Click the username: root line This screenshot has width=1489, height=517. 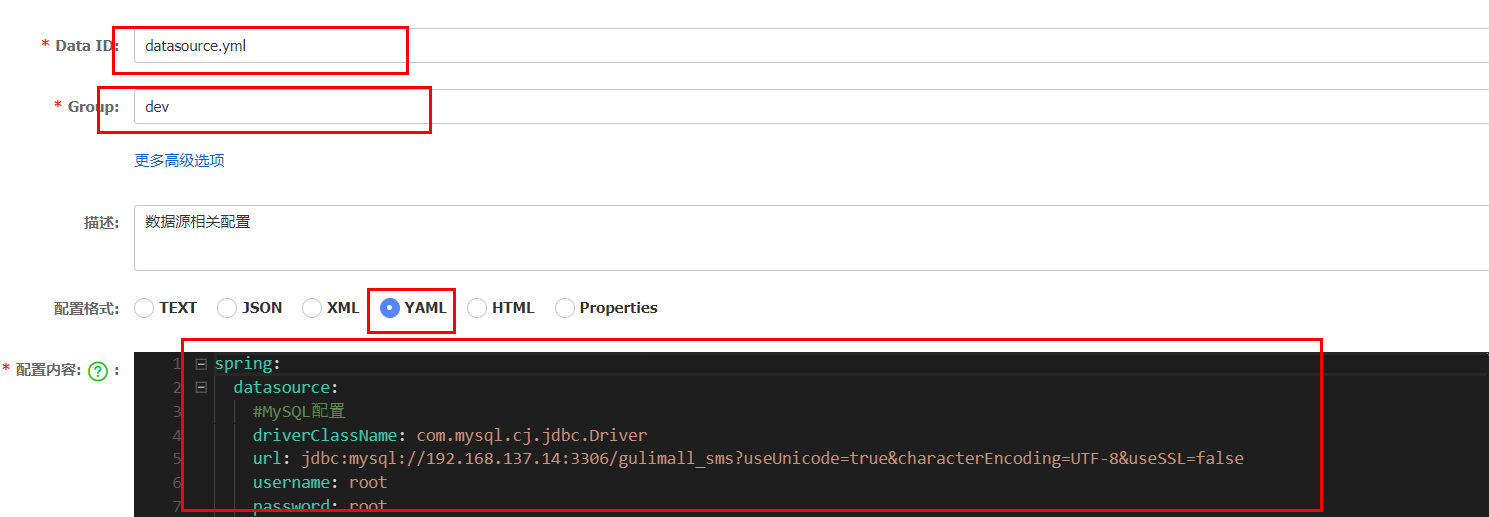320,482
